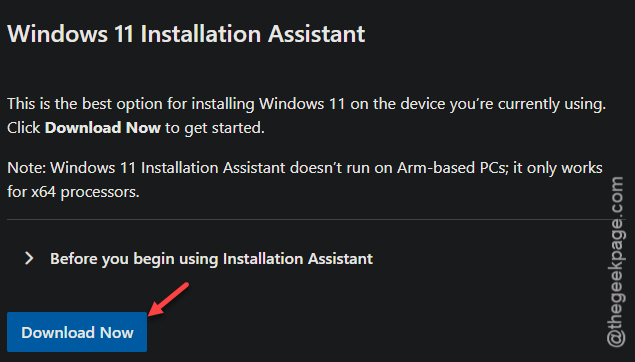Viewport: 635px width, 362px height.
Task: Click the blue Download Now button
Action: point(77,332)
